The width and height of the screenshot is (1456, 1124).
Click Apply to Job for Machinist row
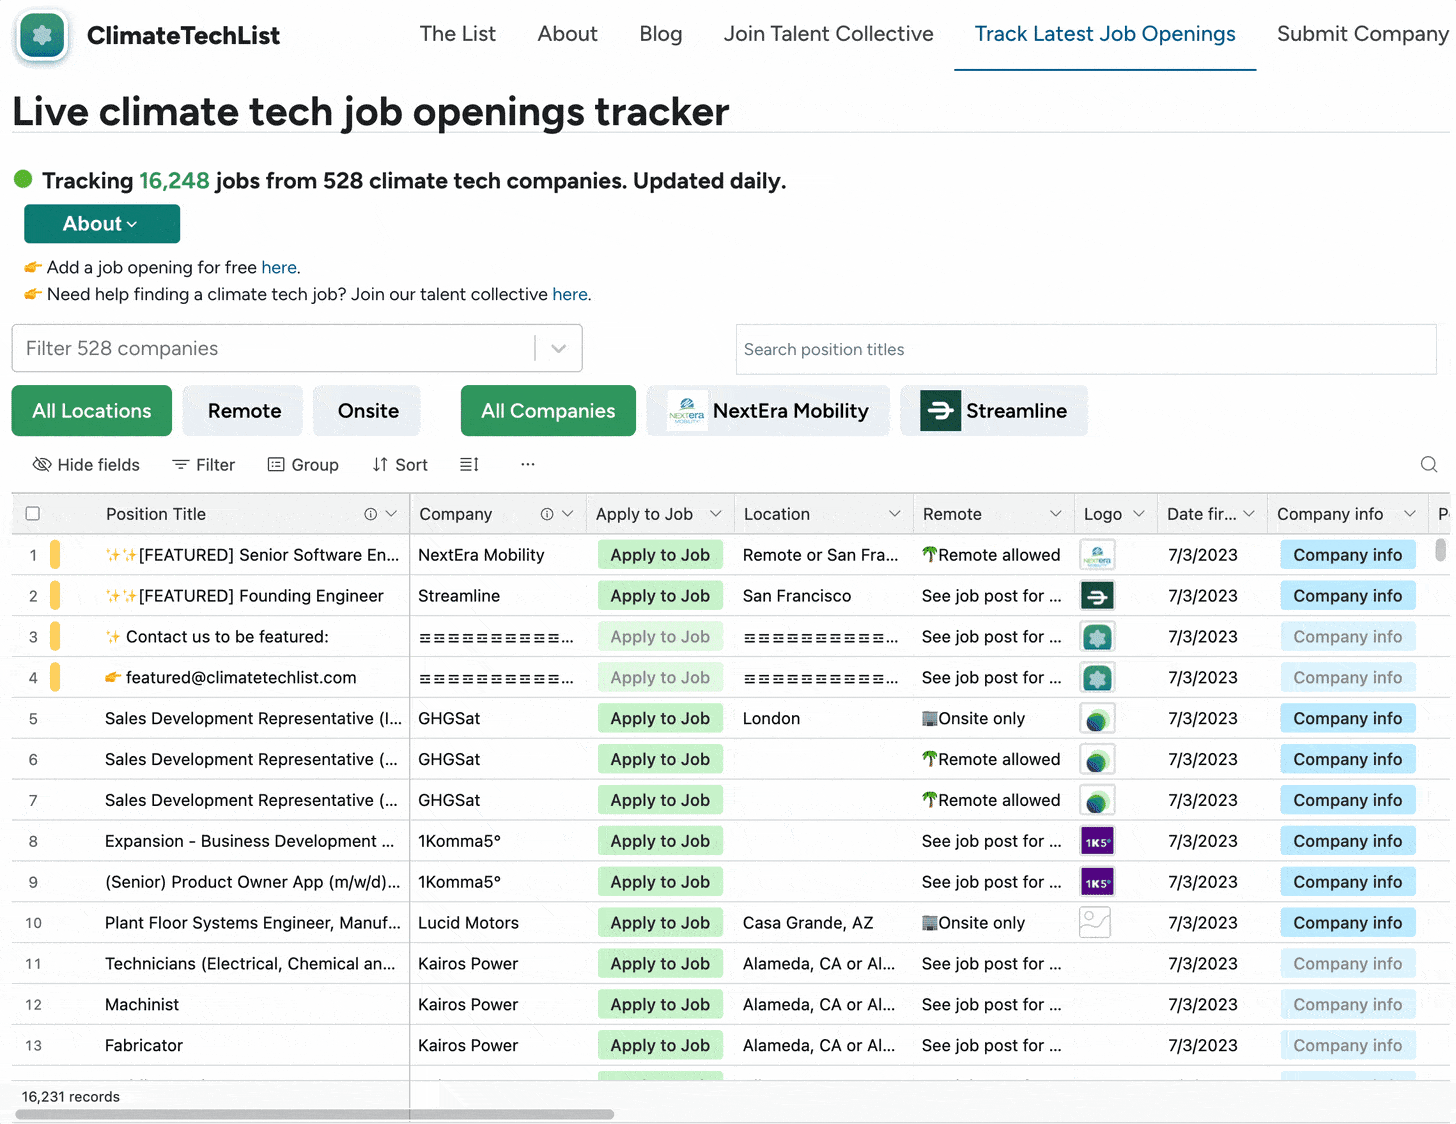point(660,1005)
